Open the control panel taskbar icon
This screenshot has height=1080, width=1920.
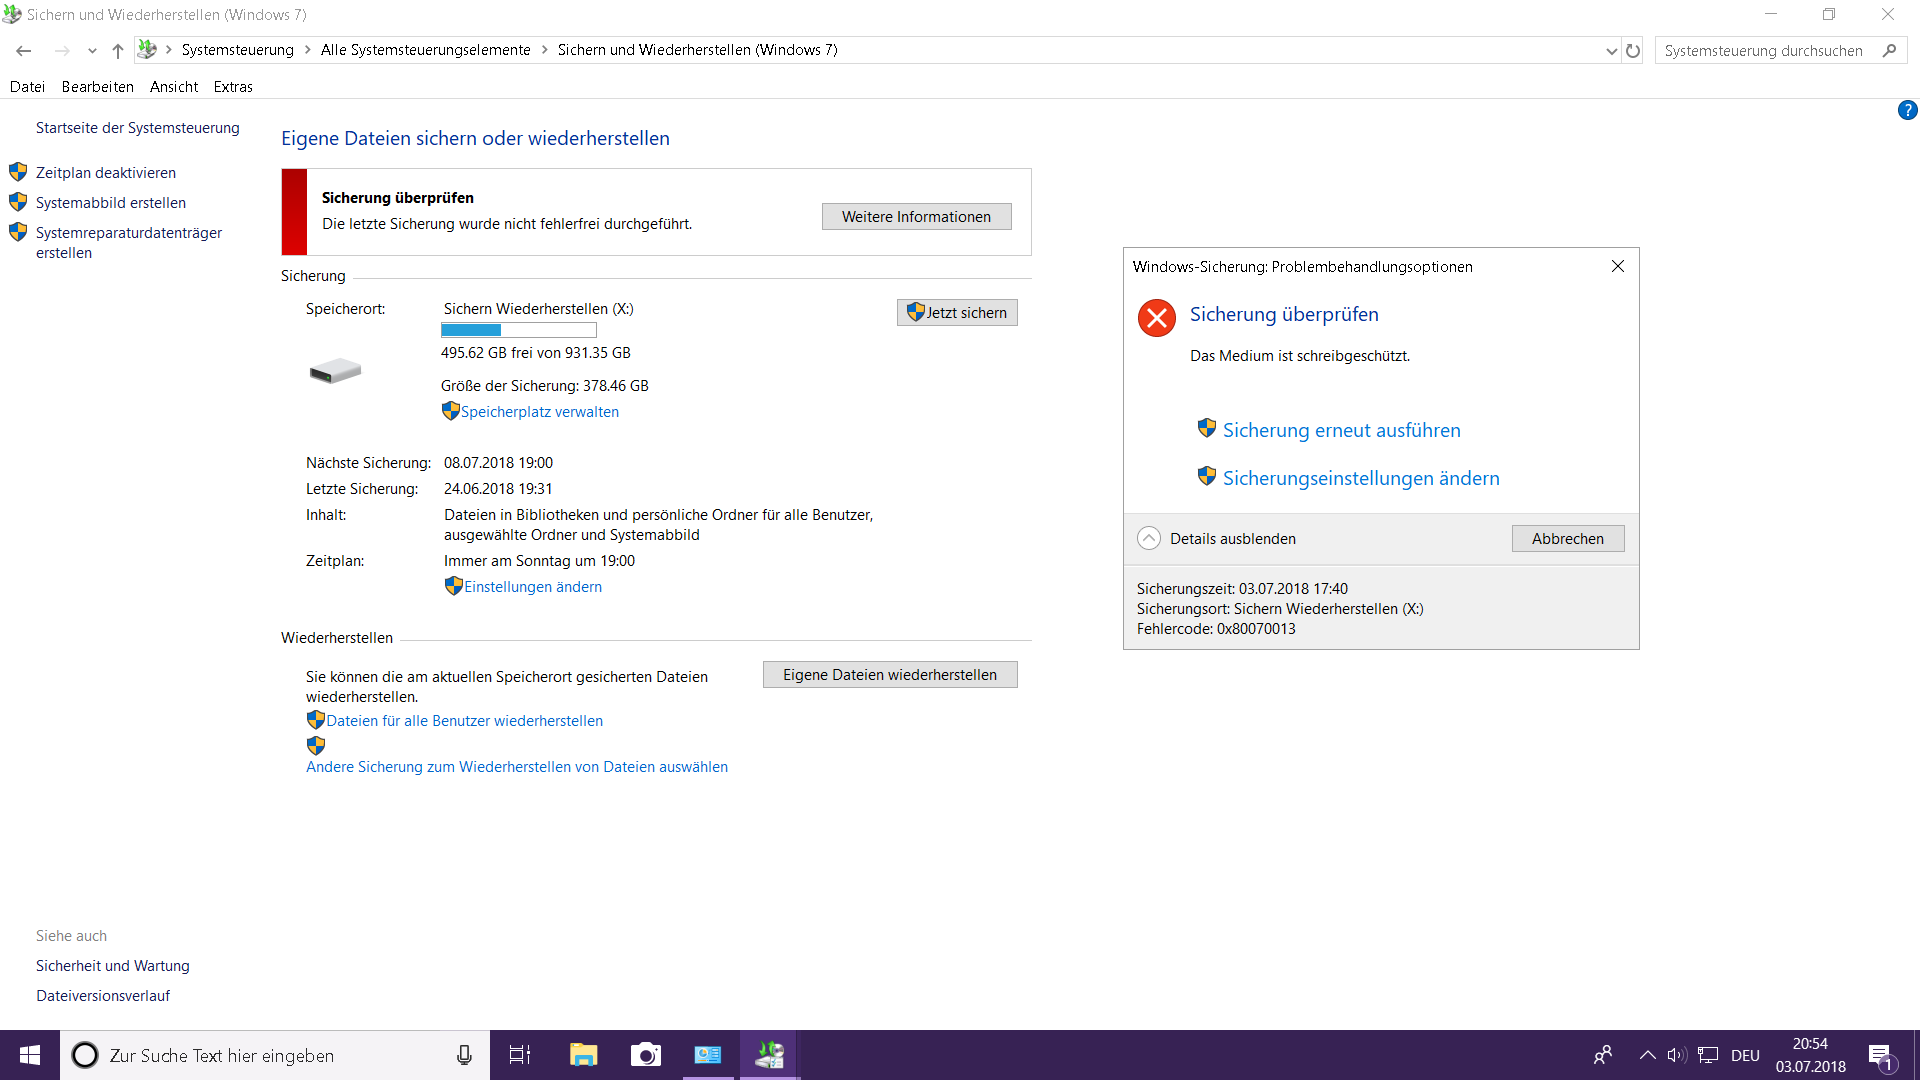[x=708, y=1055]
